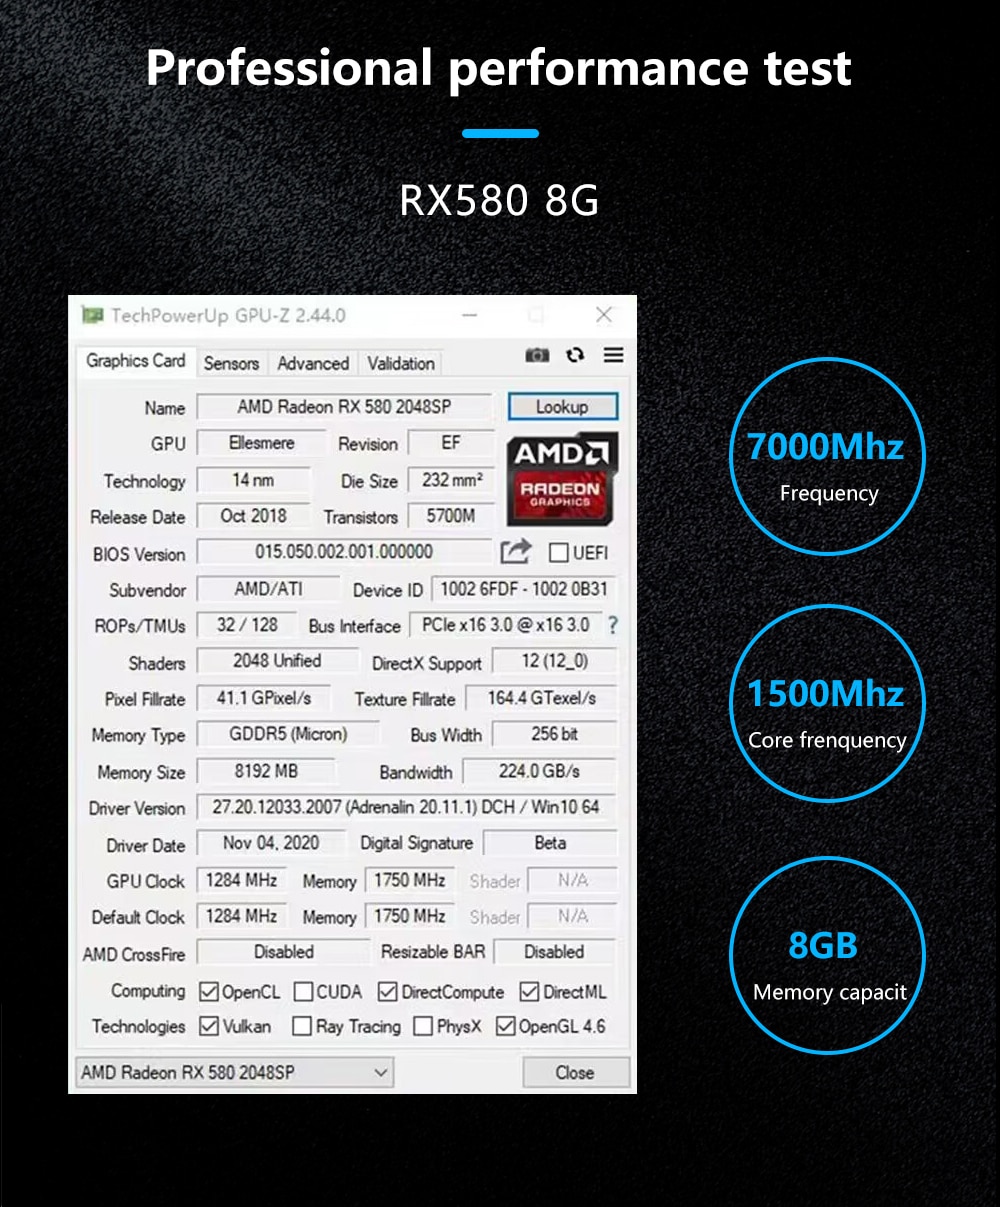This screenshot has height=1207, width=1000.
Task: Close the GPU-Z window with the X
Action: [x=604, y=315]
